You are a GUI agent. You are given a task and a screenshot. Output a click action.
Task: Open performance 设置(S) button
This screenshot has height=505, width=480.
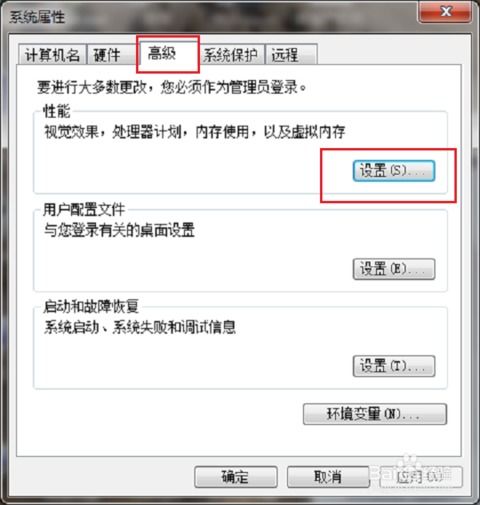pyautogui.click(x=394, y=171)
